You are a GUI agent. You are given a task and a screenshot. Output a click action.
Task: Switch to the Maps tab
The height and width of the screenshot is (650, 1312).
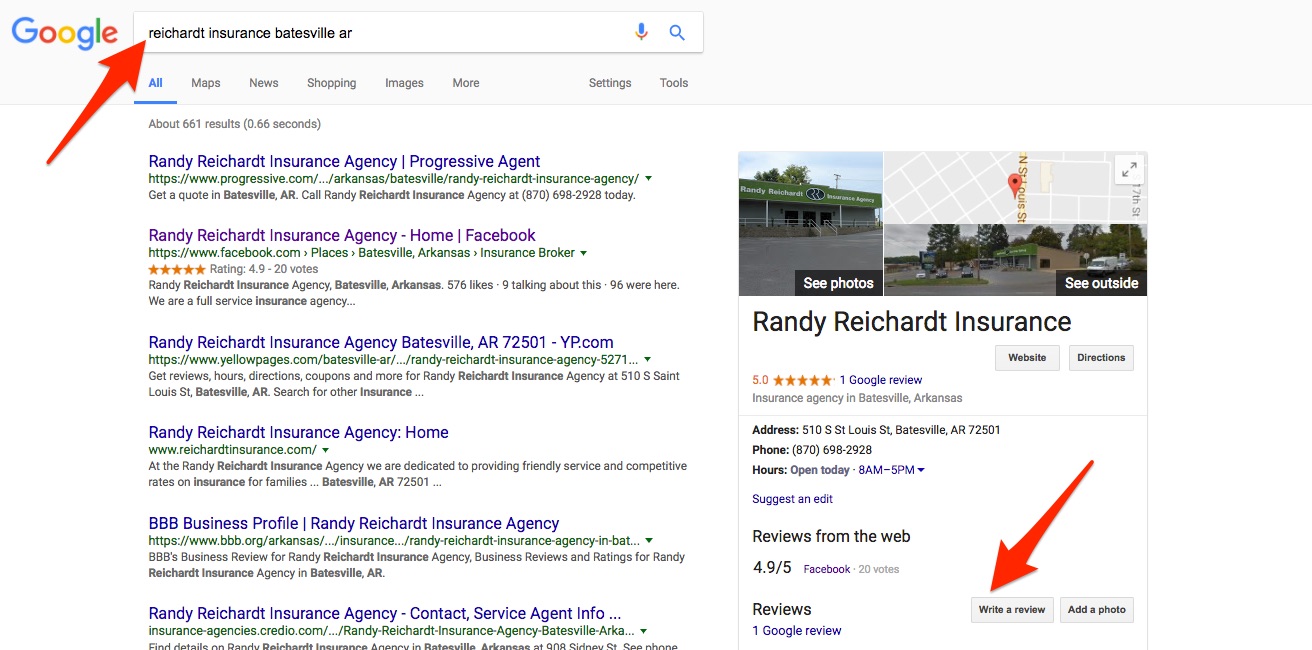(x=206, y=83)
